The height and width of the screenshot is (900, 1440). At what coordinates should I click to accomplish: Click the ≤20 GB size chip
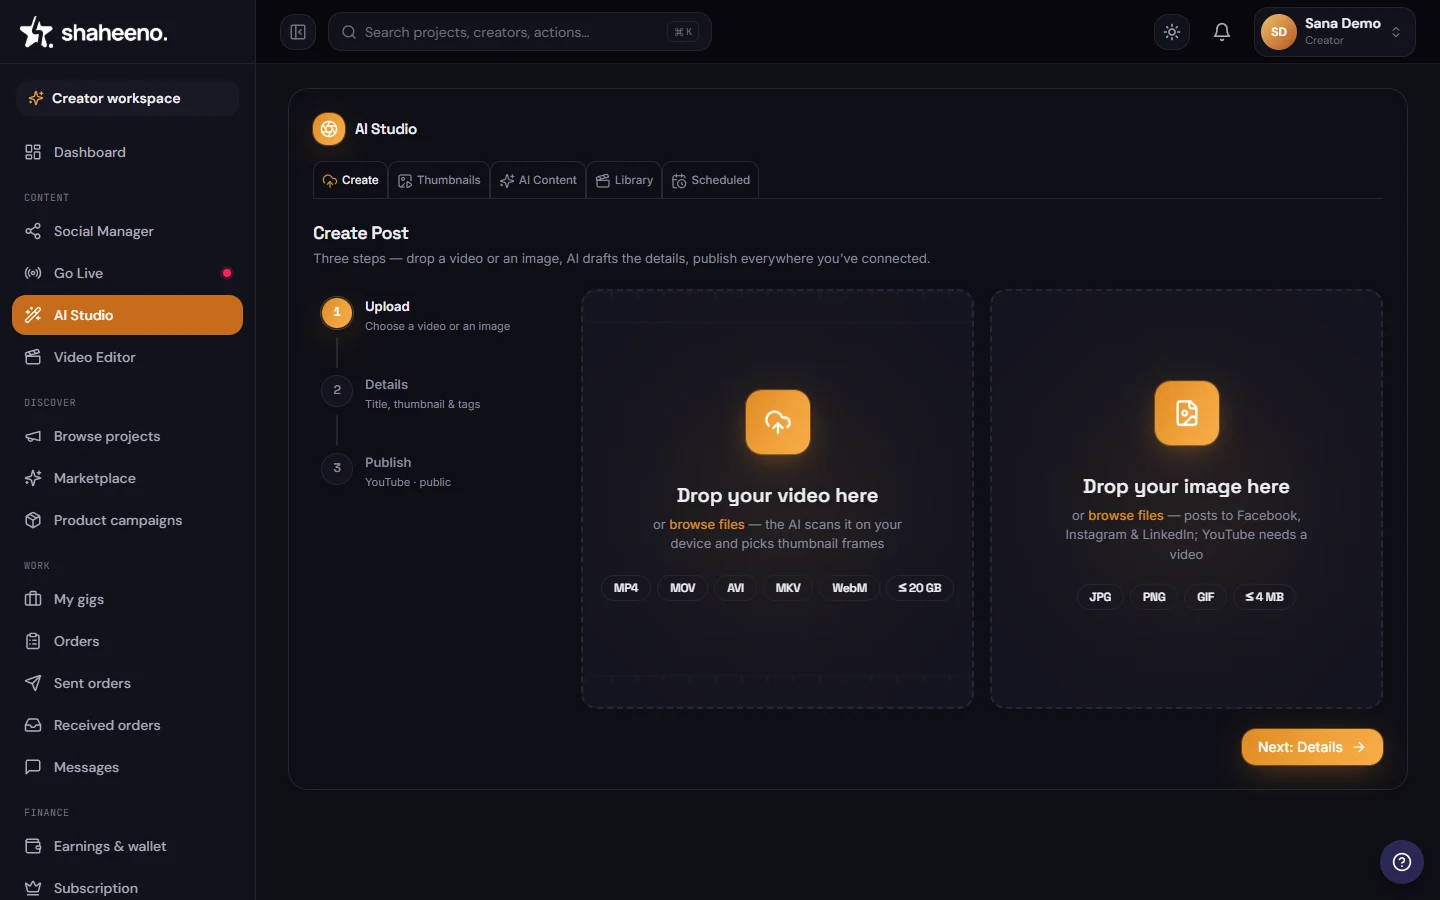(x=920, y=588)
